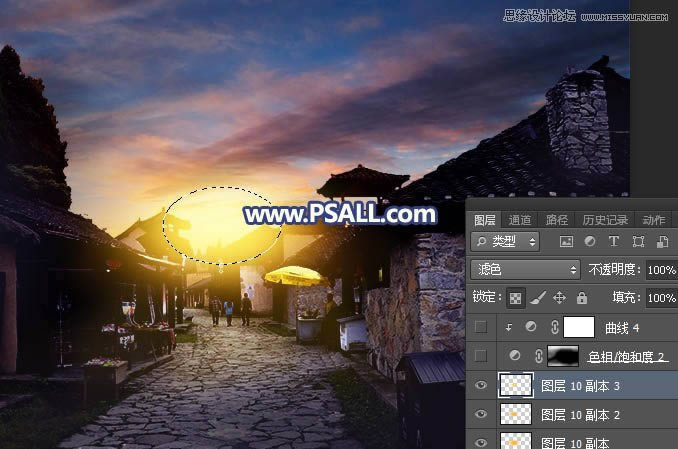Viewport: 678px width, 449px height.
Task: Click the 填充 value field
Action: click(661, 298)
